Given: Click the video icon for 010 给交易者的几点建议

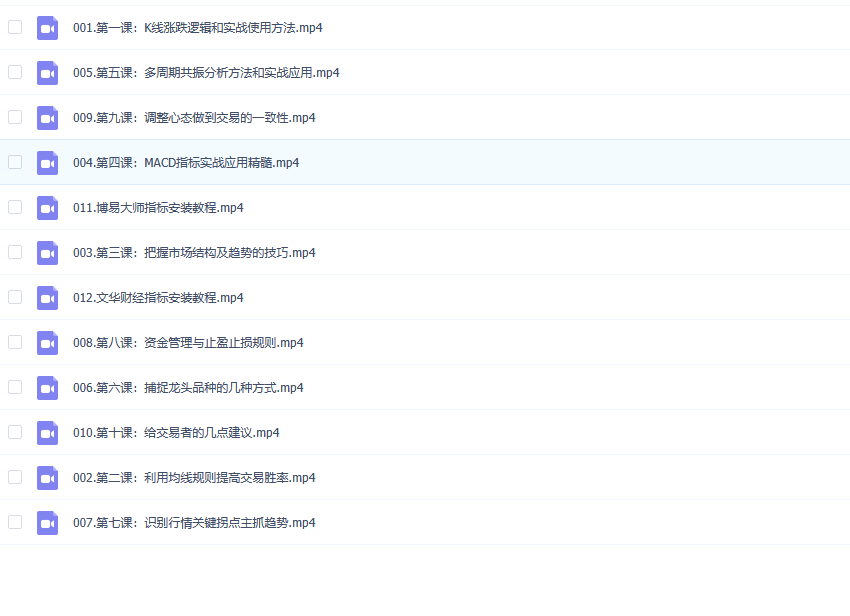Looking at the screenshot, I should point(47,432).
